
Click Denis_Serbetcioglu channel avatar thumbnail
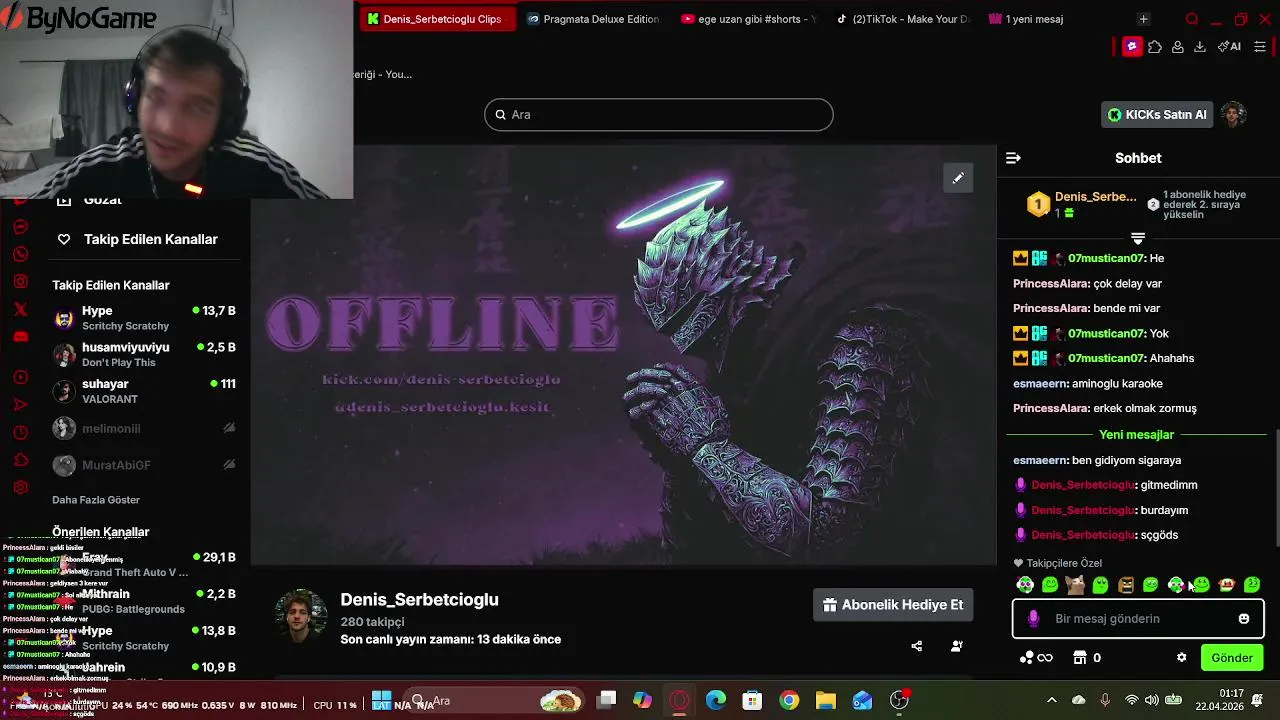coord(301,616)
